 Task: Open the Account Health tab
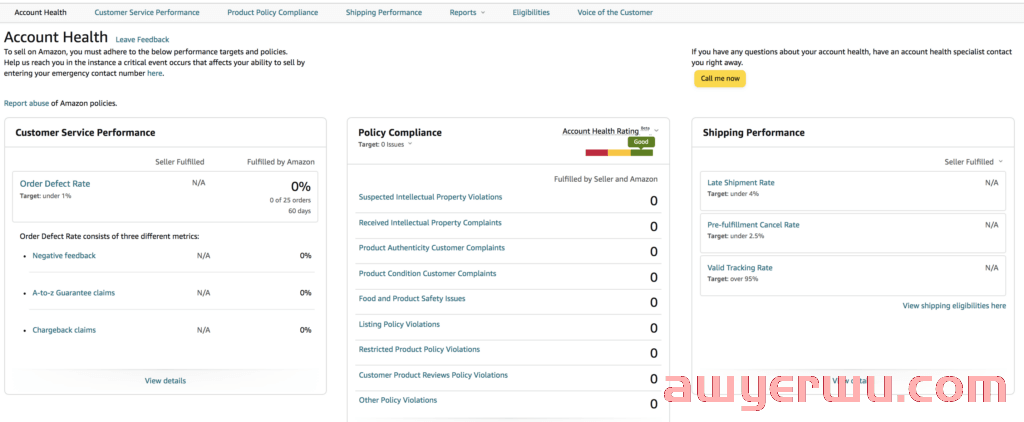(40, 12)
